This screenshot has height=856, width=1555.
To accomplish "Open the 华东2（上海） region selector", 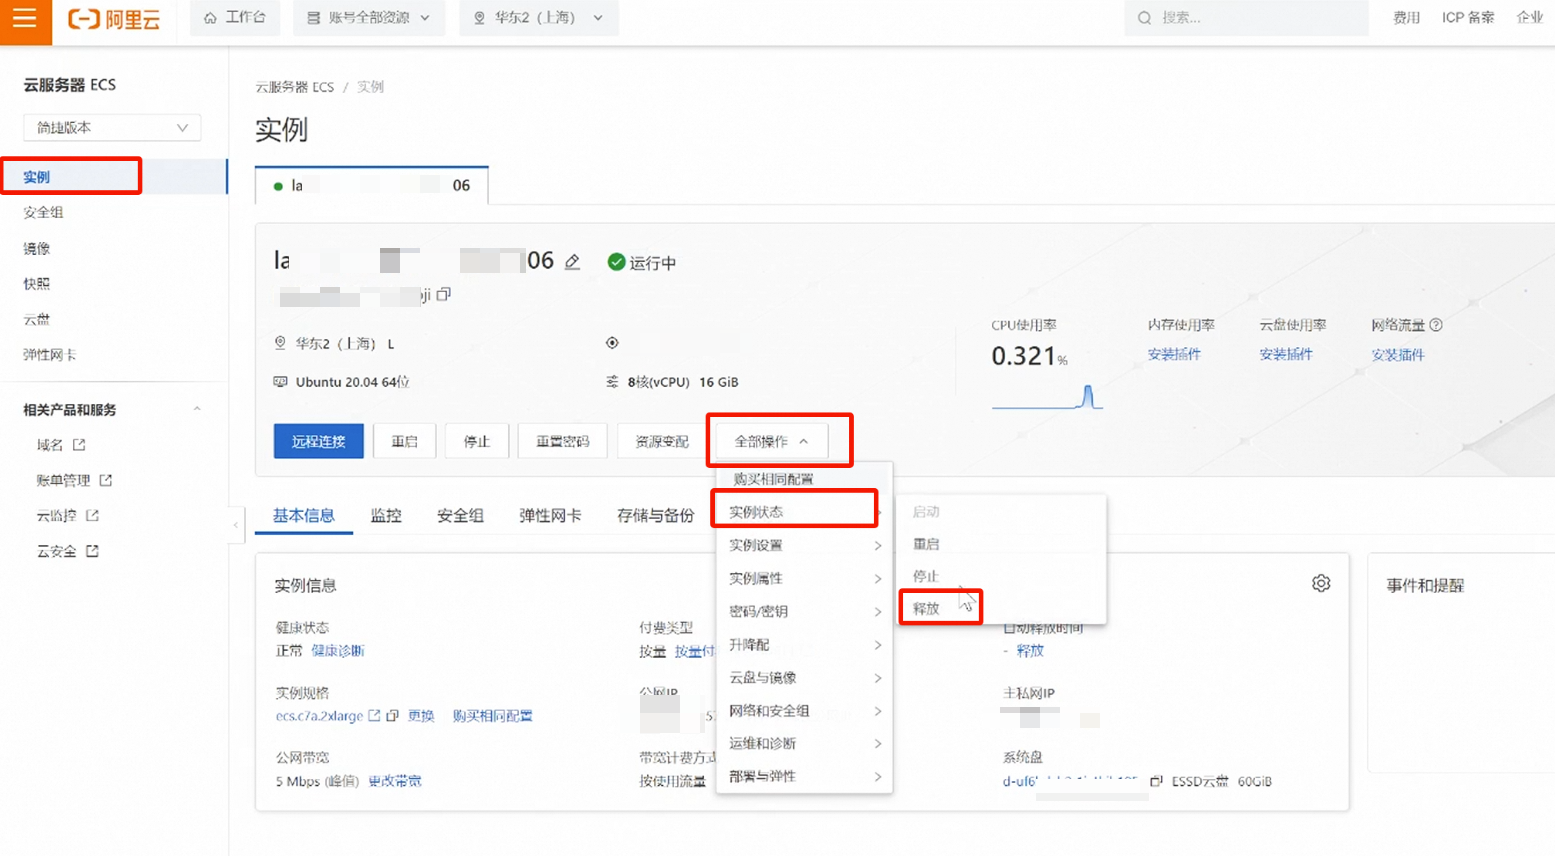I will coord(538,18).
